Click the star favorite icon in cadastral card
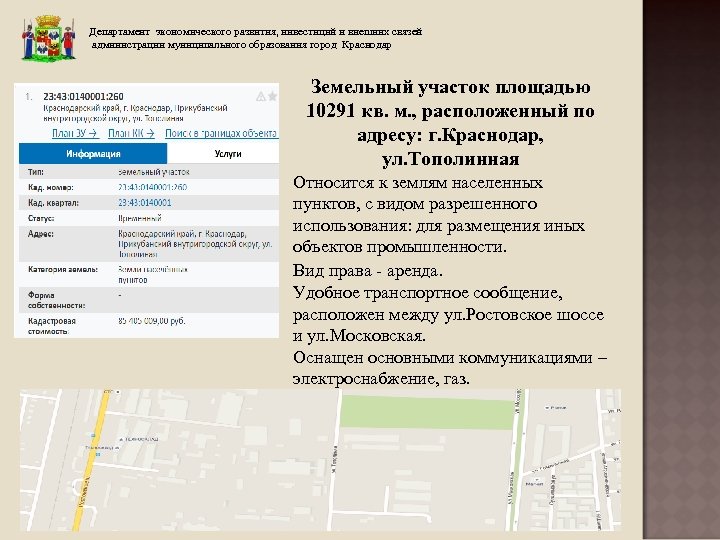The height and width of the screenshot is (540, 720). click(273, 96)
